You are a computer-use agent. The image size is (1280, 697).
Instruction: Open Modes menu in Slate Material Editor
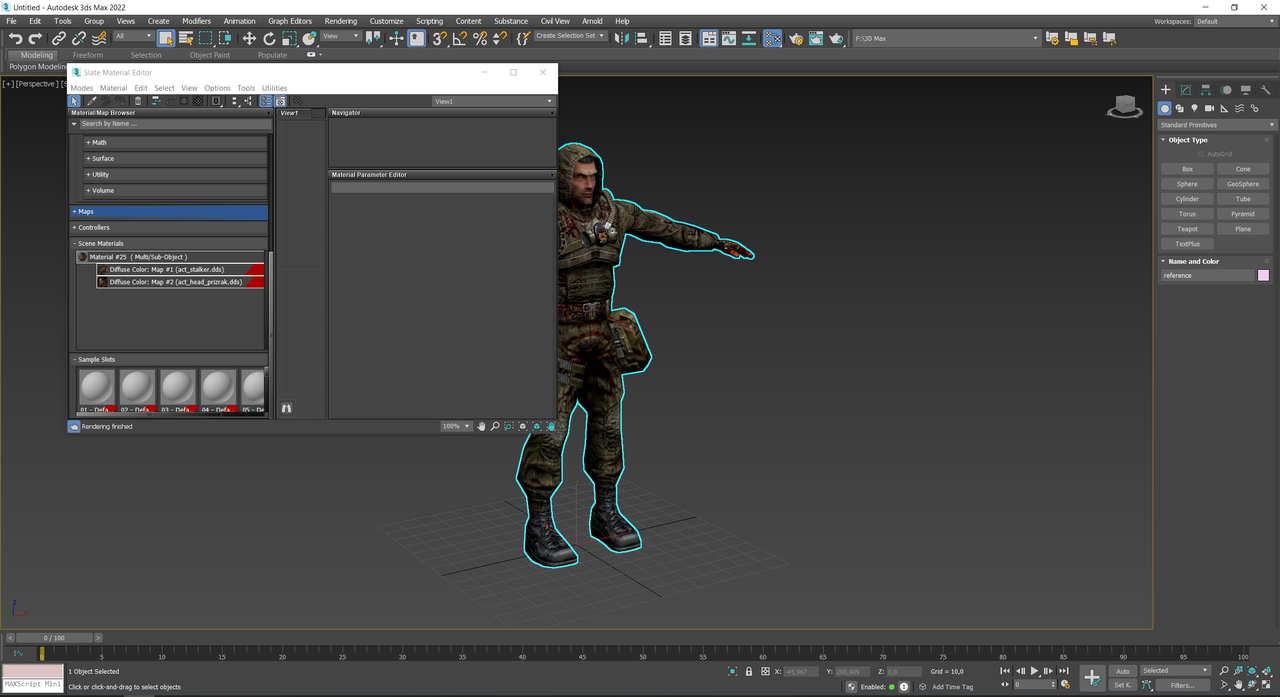point(82,88)
